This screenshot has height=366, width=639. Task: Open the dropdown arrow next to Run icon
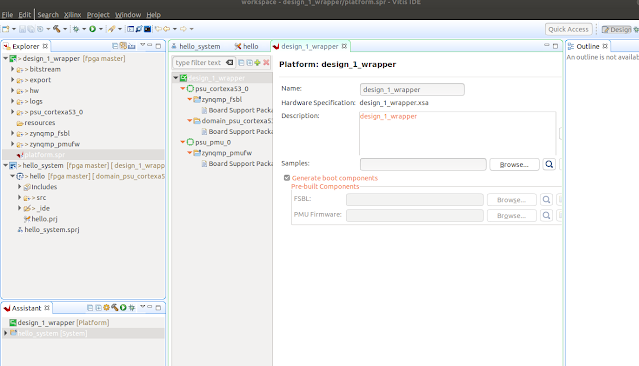[x=101, y=29]
